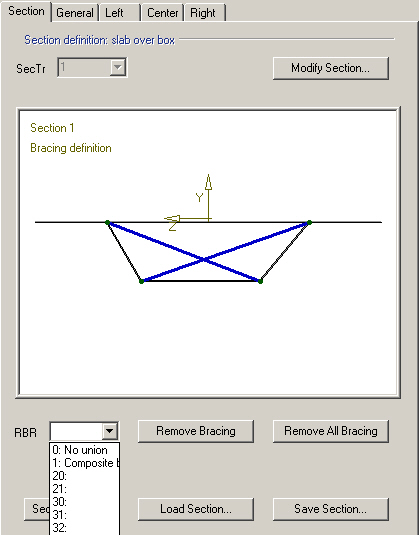The image size is (419, 535).
Task: Switch to the General tab
Action: click(x=75, y=13)
